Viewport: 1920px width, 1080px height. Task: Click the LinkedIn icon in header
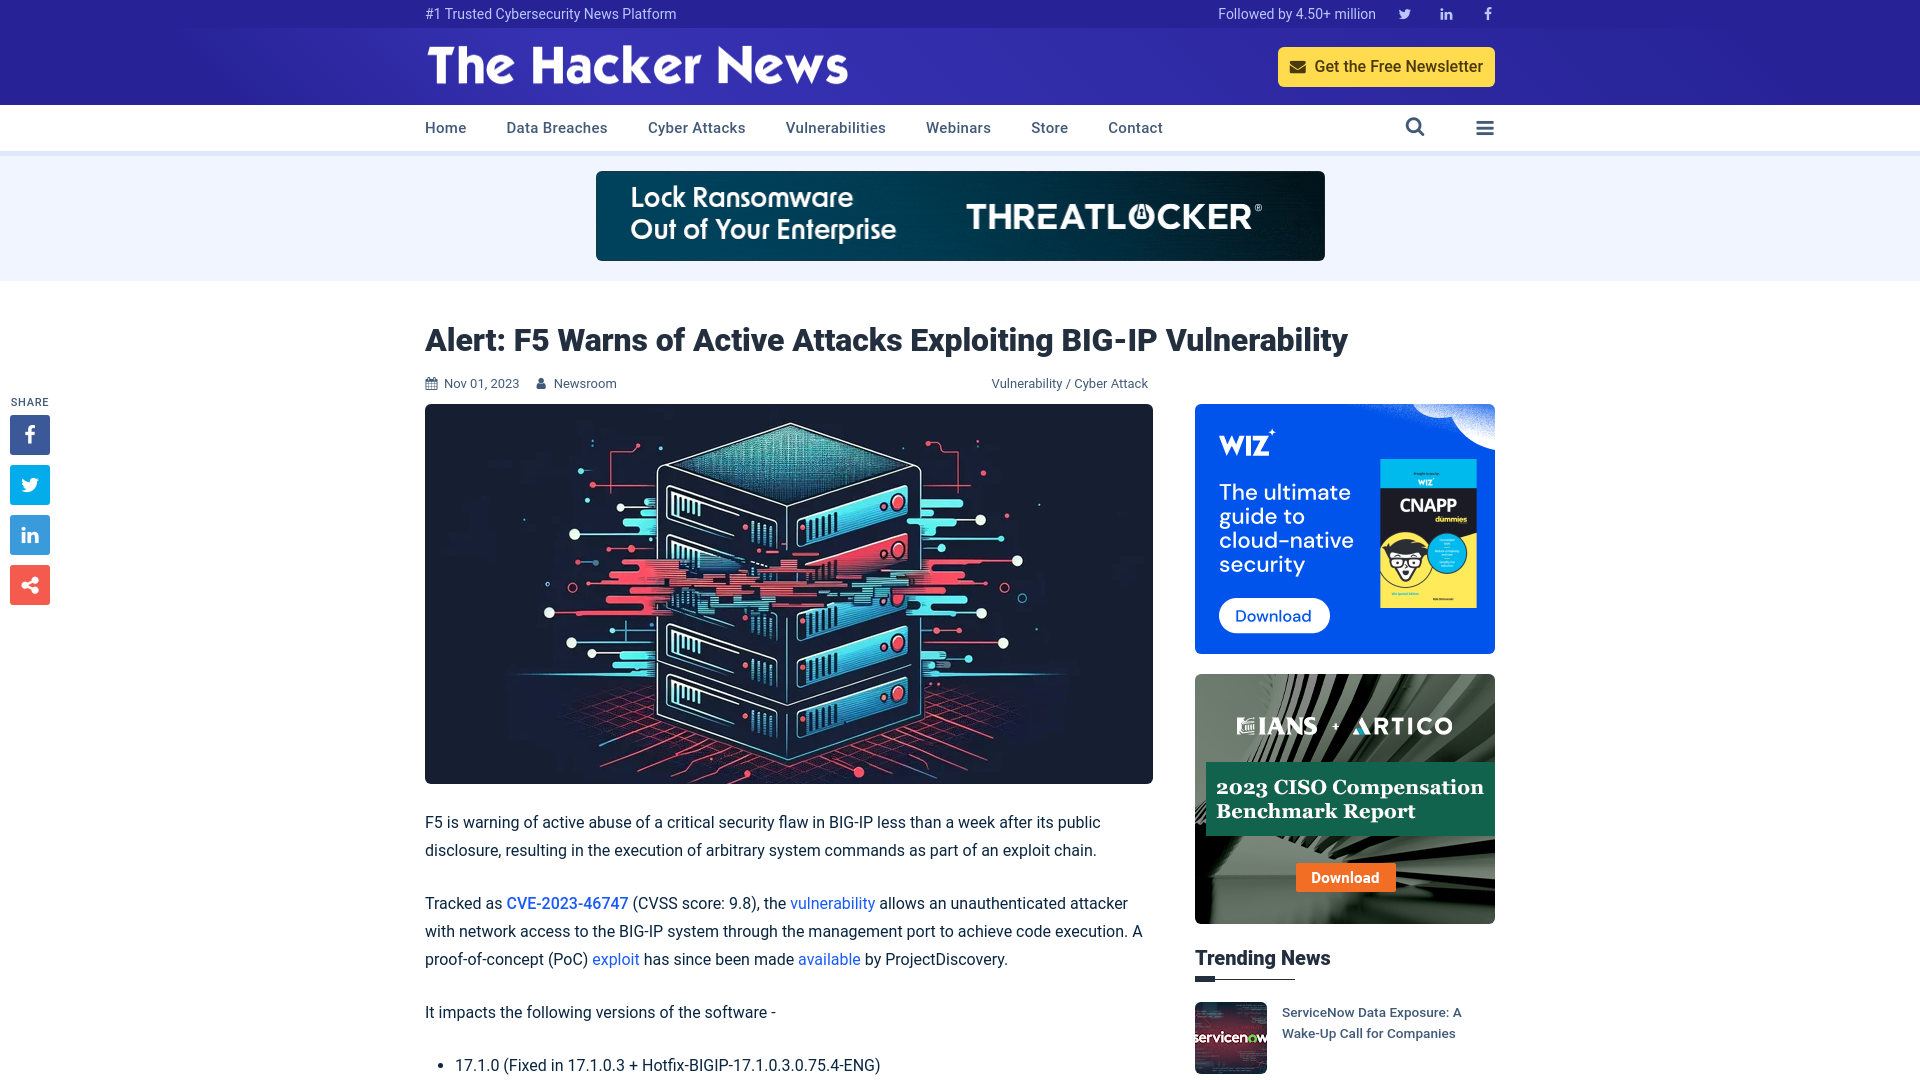[1445, 13]
